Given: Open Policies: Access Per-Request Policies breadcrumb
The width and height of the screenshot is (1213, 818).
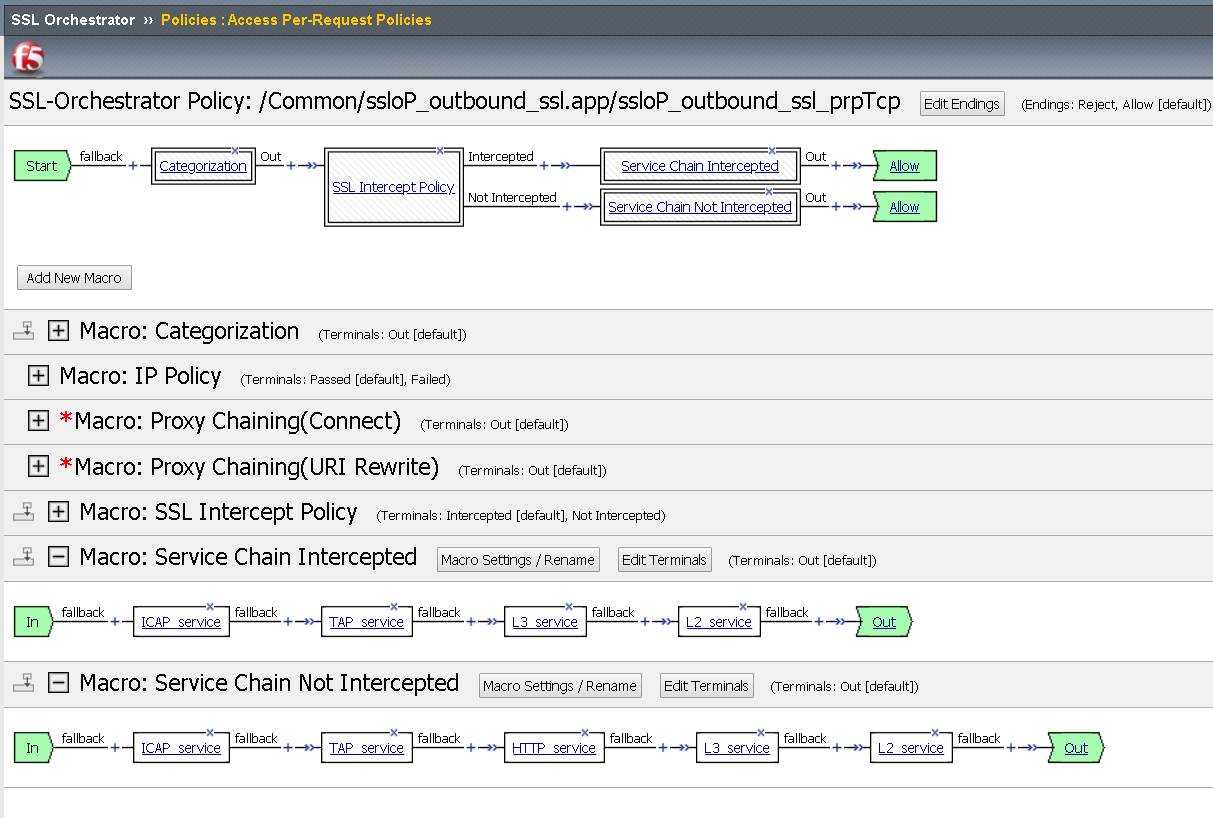Looking at the screenshot, I should click(296, 19).
